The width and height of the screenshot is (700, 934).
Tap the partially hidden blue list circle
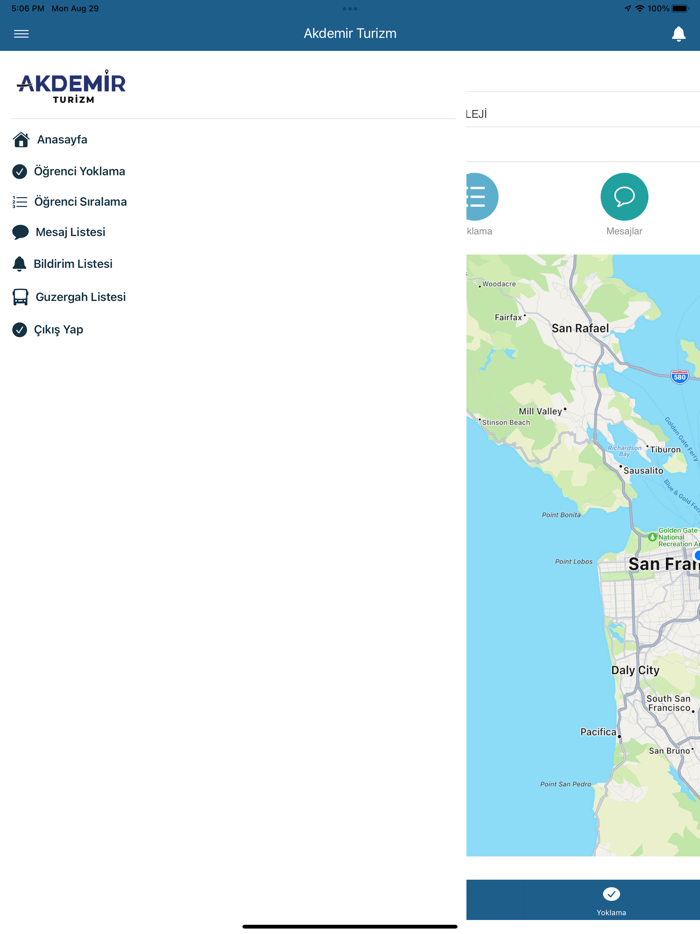pyautogui.click(x=482, y=197)
